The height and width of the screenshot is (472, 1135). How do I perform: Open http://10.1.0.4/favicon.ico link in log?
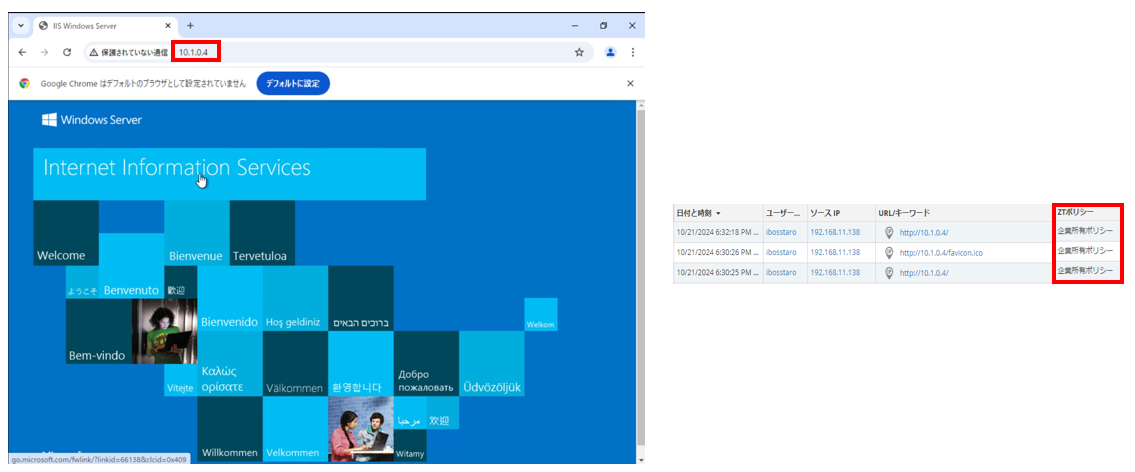point(941,253)
